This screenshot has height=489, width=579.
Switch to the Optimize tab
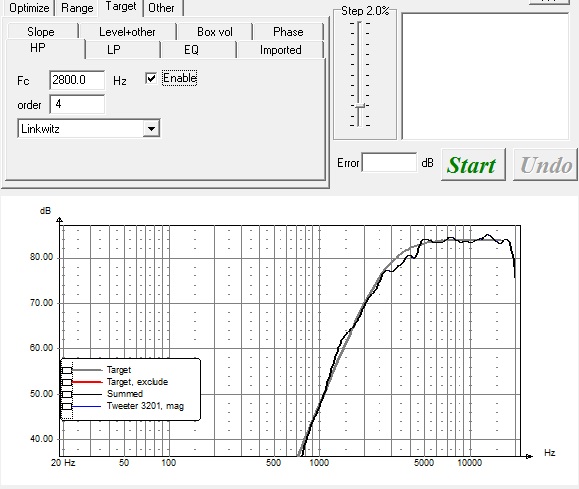(29, 8)
